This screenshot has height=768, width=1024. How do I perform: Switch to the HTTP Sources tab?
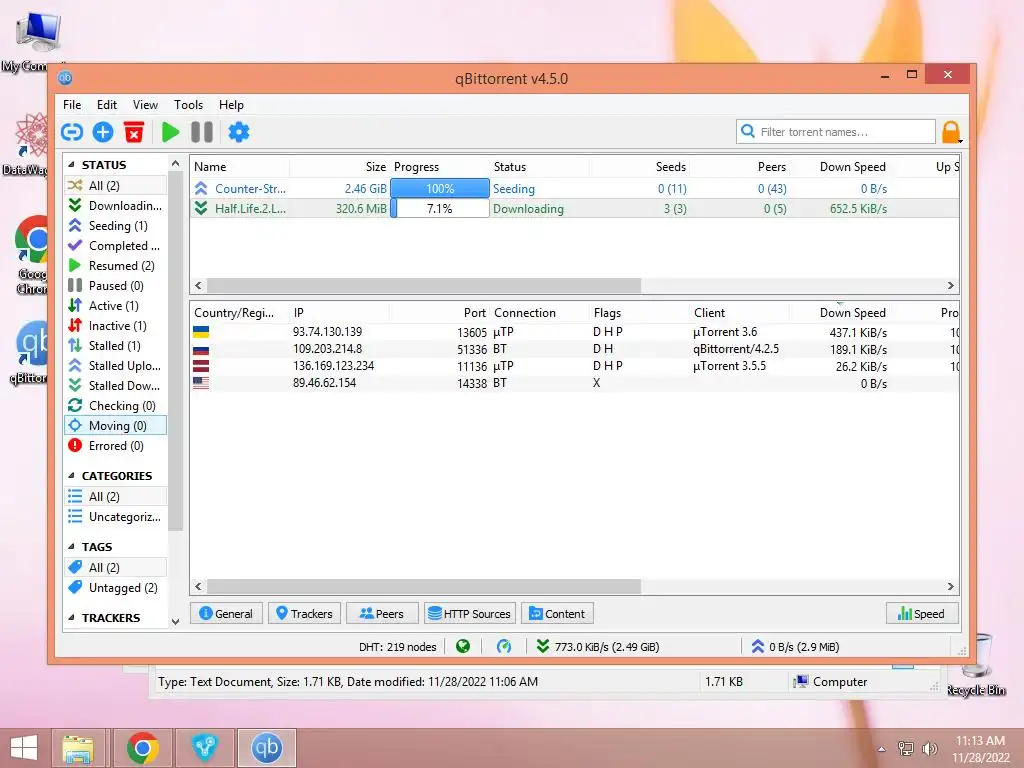tap(470, 613)
